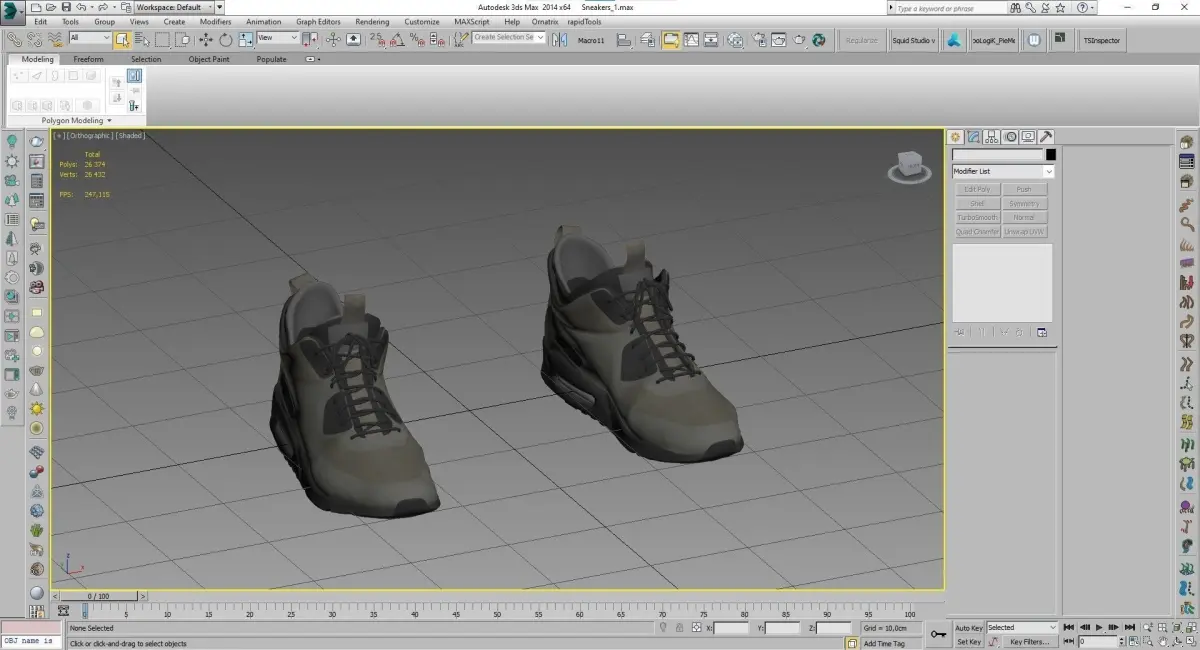Toggle Auto Key animation mode
The height and width of the screenshot is (650, 1200).
(968, 628)
